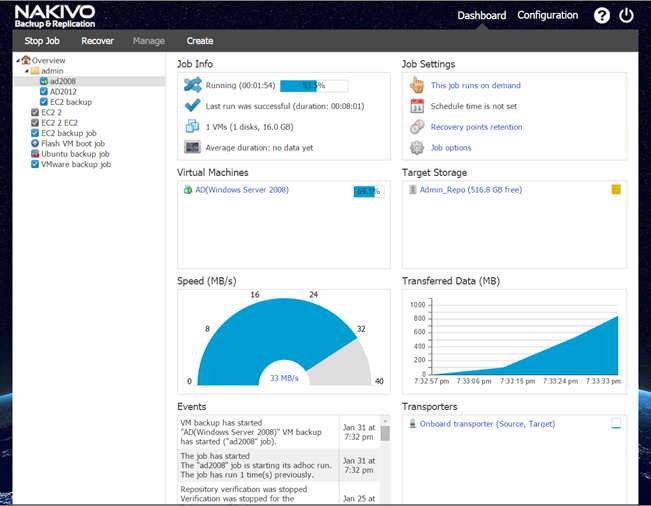
Task: Open Recovery points retention link
Action: (x=476, y=127)
